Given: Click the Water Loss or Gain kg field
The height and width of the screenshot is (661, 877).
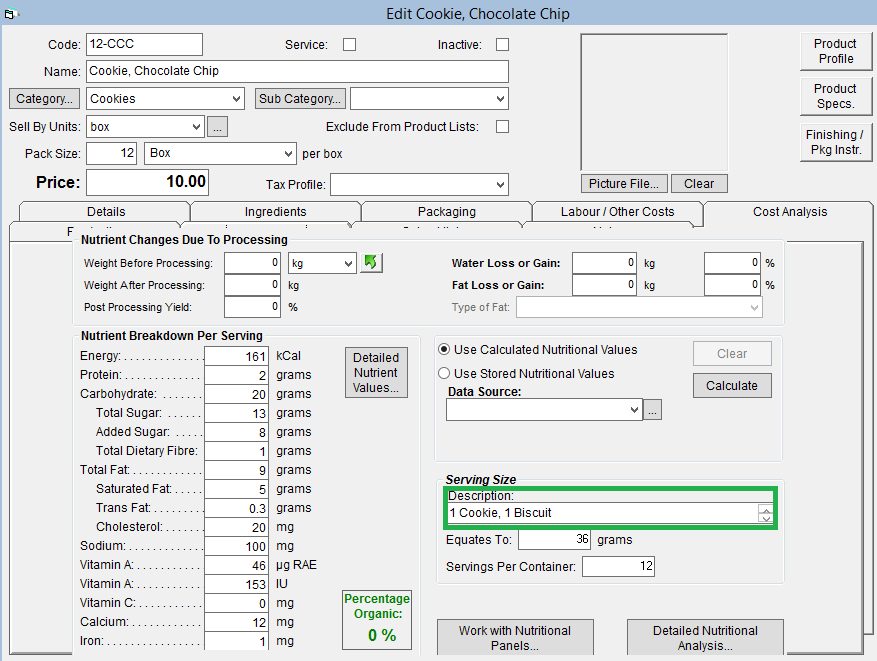Looking at the screenshot, I should (604, 263).
